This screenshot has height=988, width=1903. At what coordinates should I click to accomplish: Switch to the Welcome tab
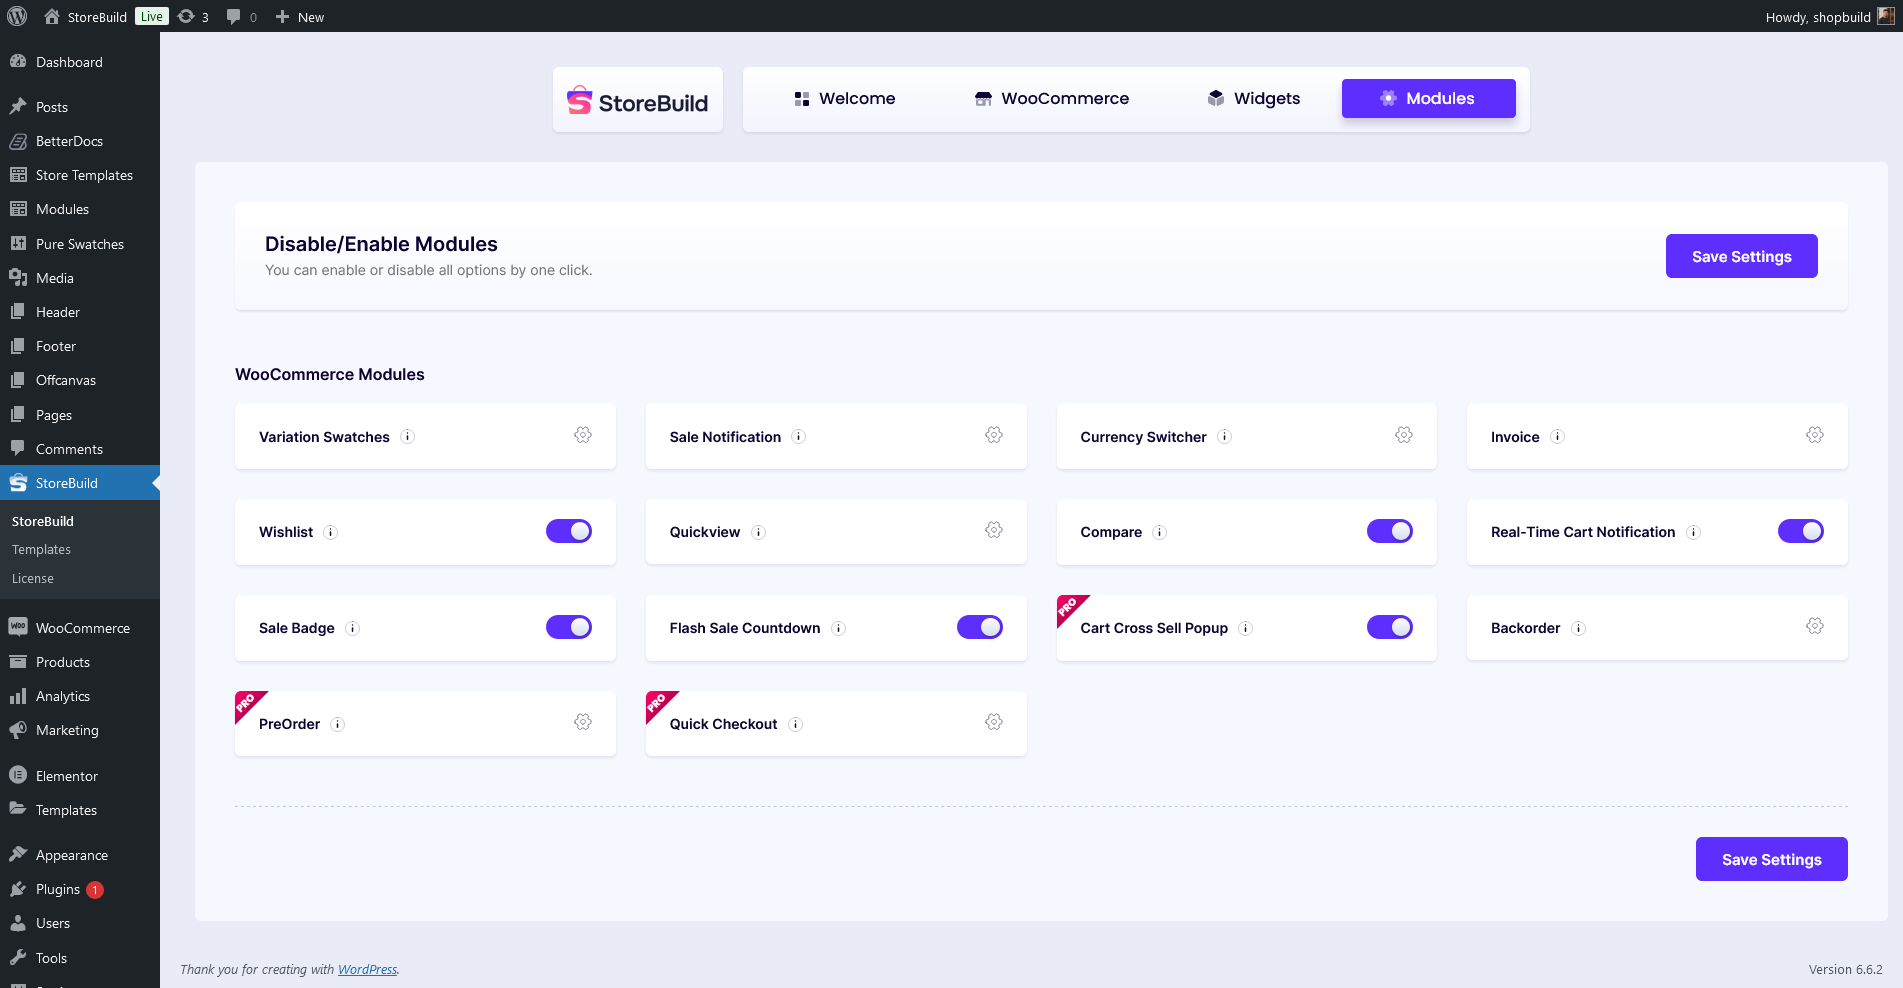(845, 99)
